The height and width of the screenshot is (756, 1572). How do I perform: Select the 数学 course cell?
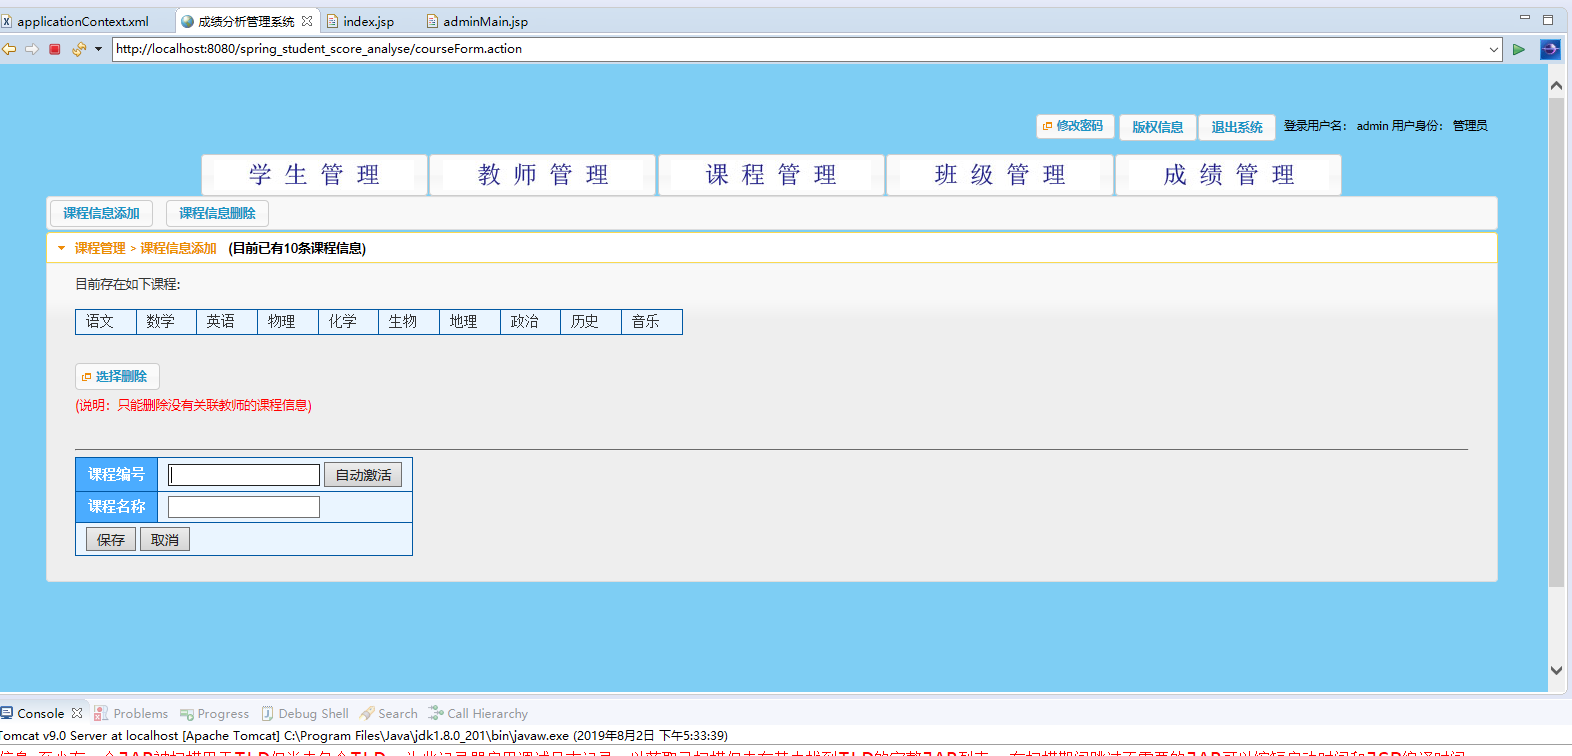point(166,322)
